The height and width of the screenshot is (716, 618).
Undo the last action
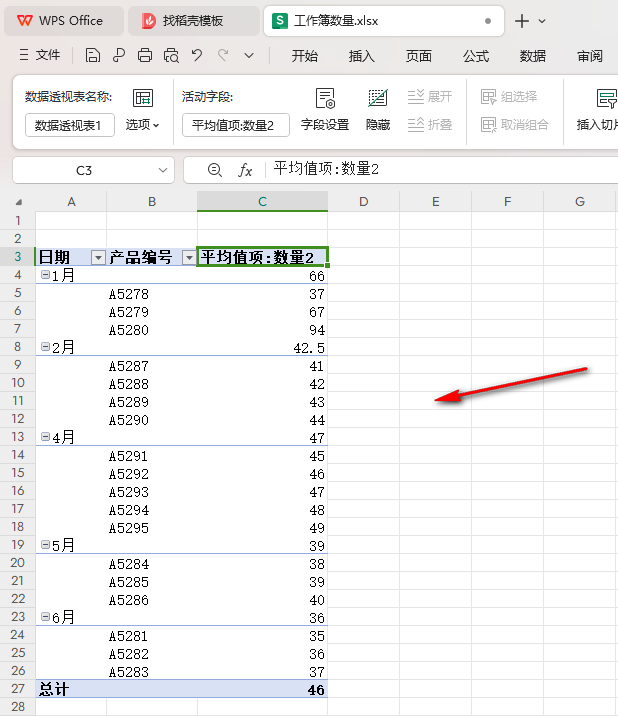197,55
